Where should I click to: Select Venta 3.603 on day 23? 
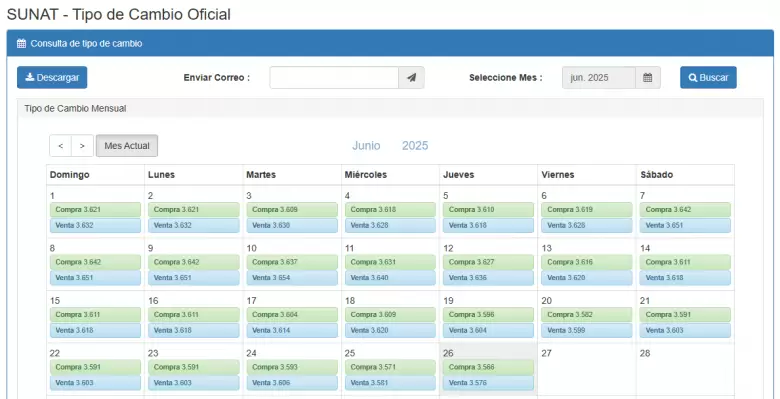194,384
